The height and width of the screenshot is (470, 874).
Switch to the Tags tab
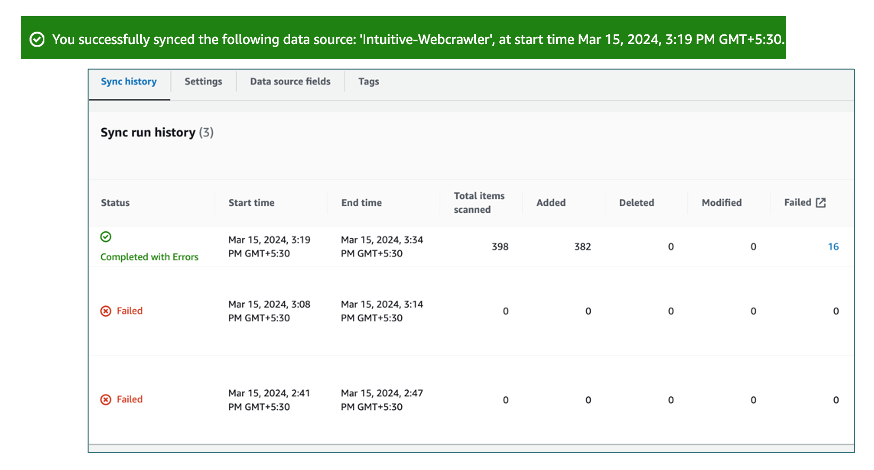(x=369, y=82)
